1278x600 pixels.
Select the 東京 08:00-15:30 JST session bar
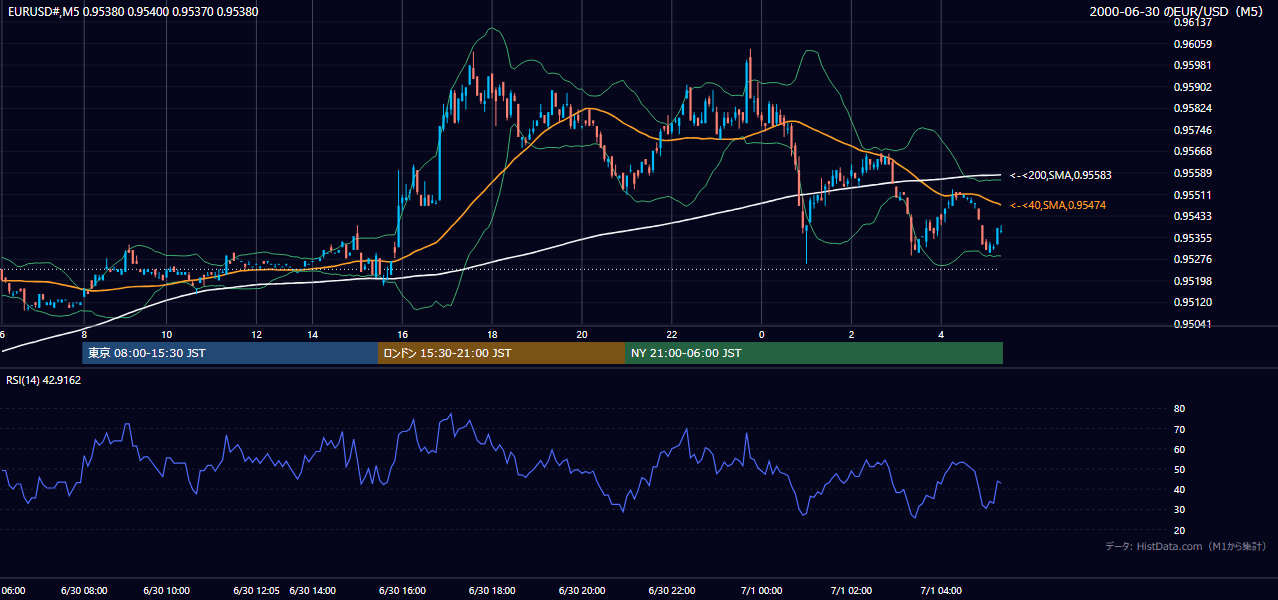pyautogui.click(x=230, y=353)
